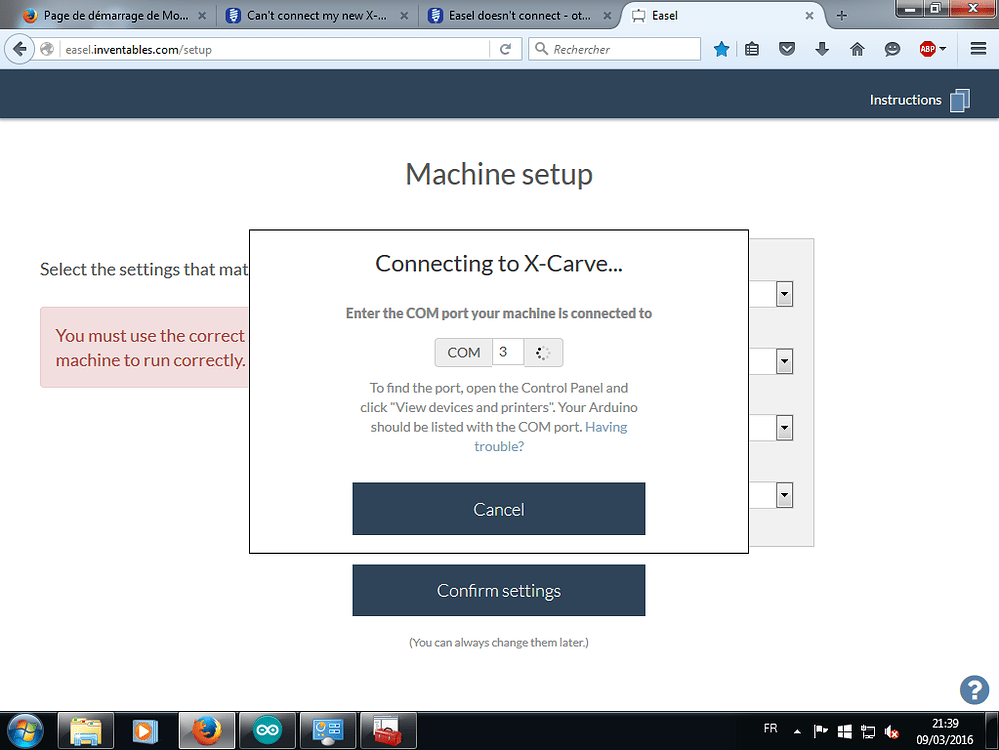Cancel the X-Carve connection dialog
Viewport: 999px width, 750px height.
498,509
